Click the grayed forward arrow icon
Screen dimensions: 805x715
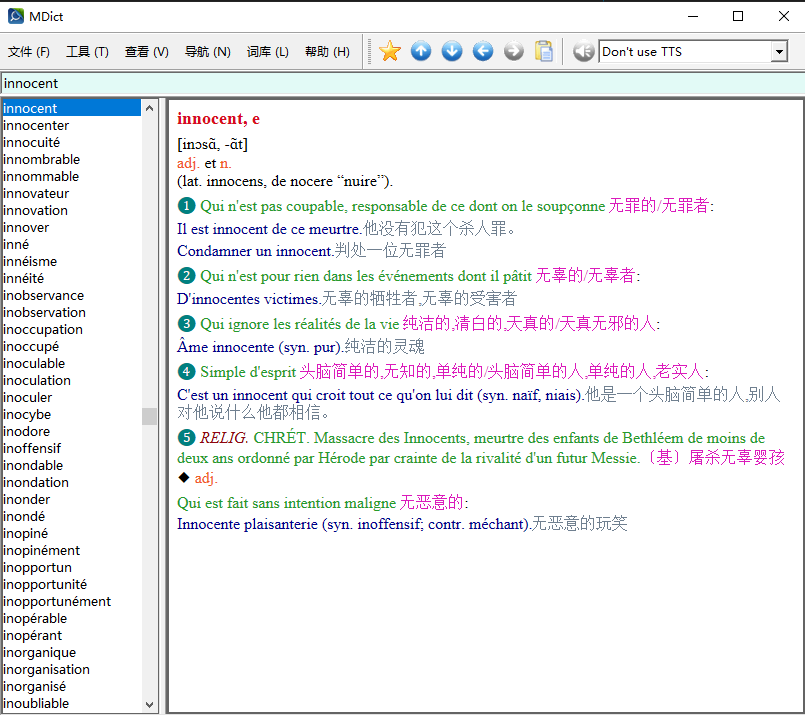click(x=514, y=51)
